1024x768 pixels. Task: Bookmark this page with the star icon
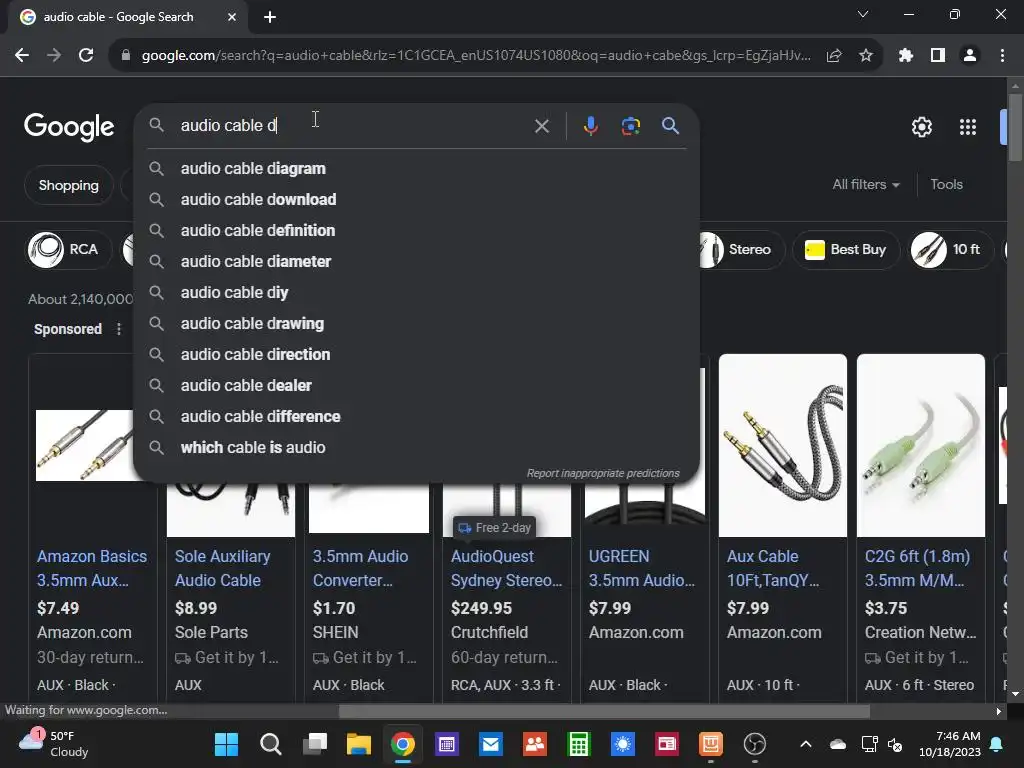click(866, 56)
